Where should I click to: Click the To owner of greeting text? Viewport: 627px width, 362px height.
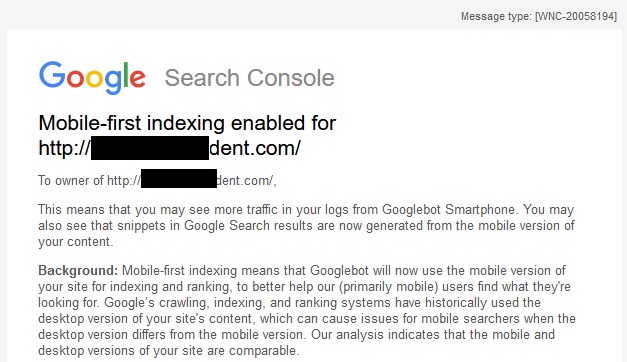(71, 180)
